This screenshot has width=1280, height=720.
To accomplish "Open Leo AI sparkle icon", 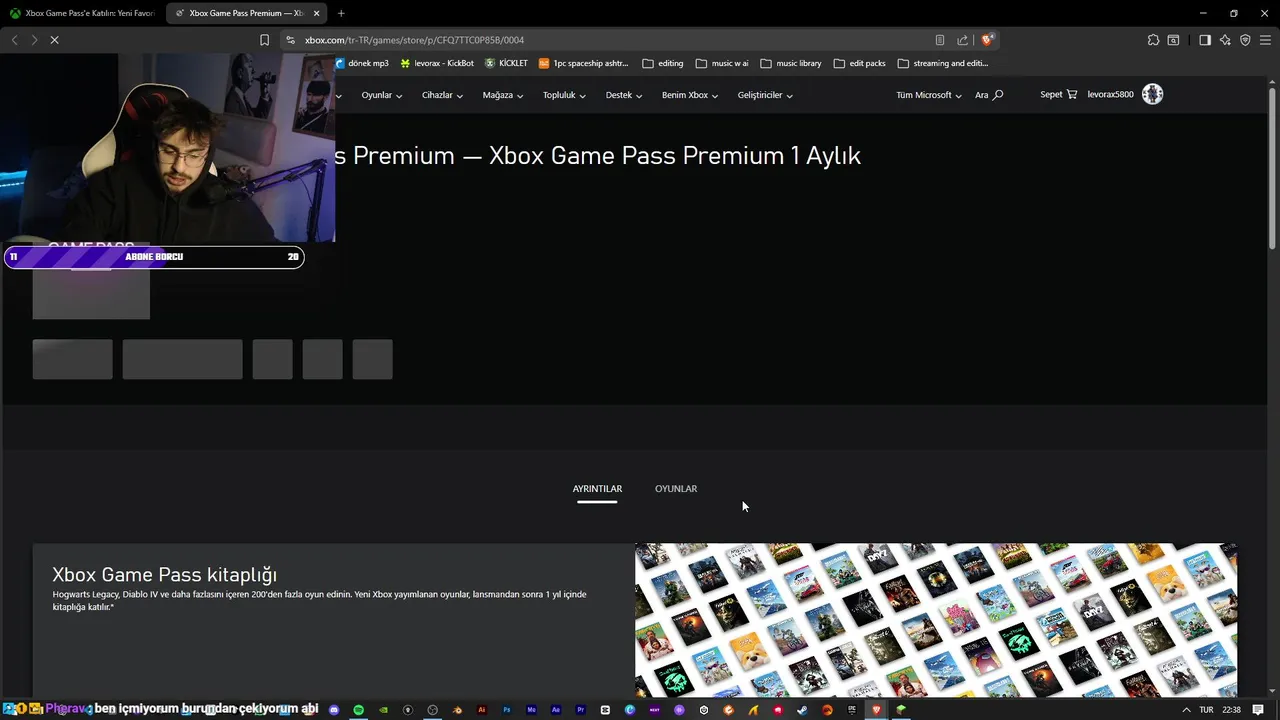I will point(1225,40).
